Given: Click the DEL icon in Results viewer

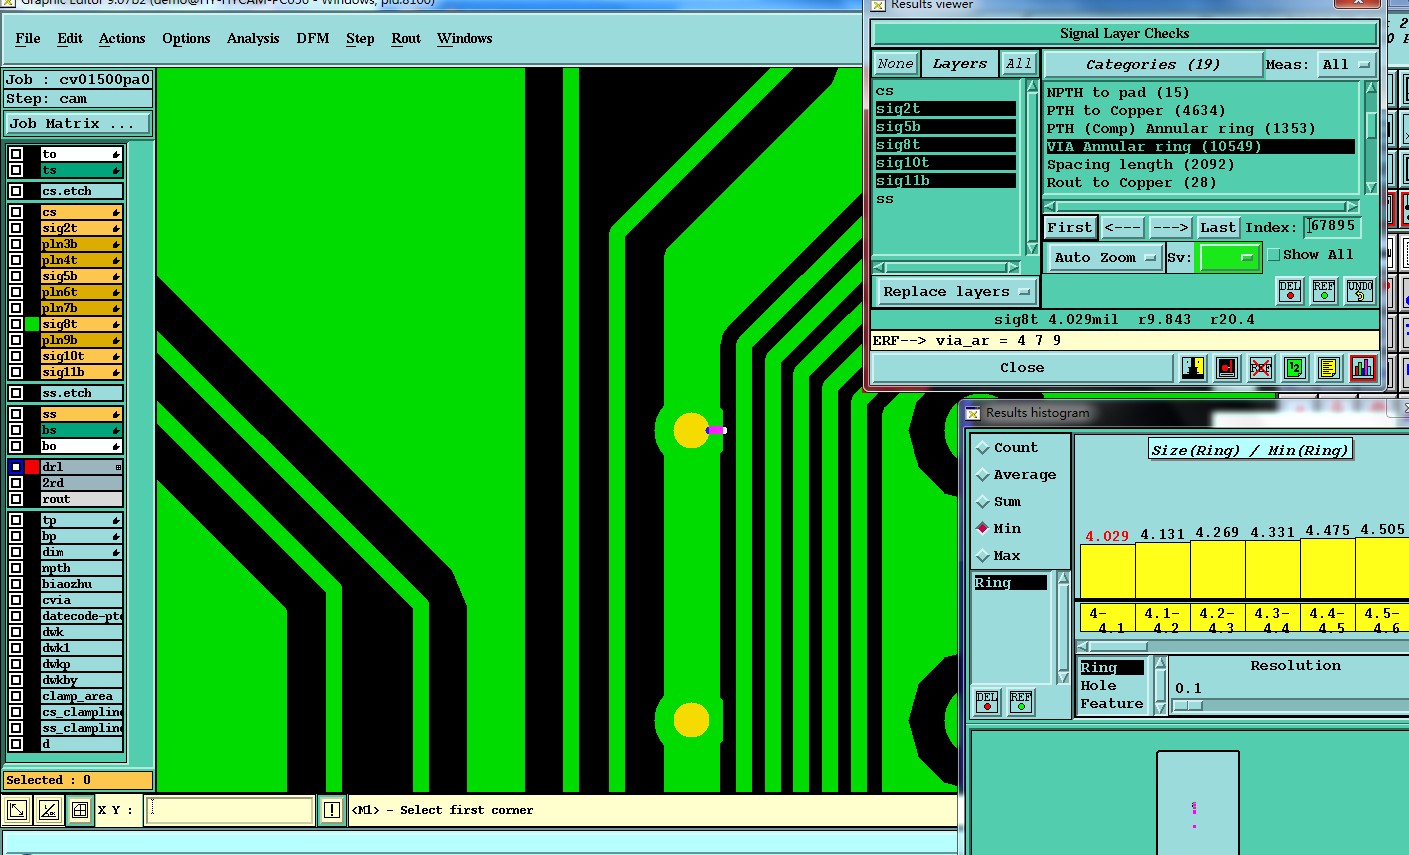Looking at the screenshot, I should click(x=1290, y=291).
